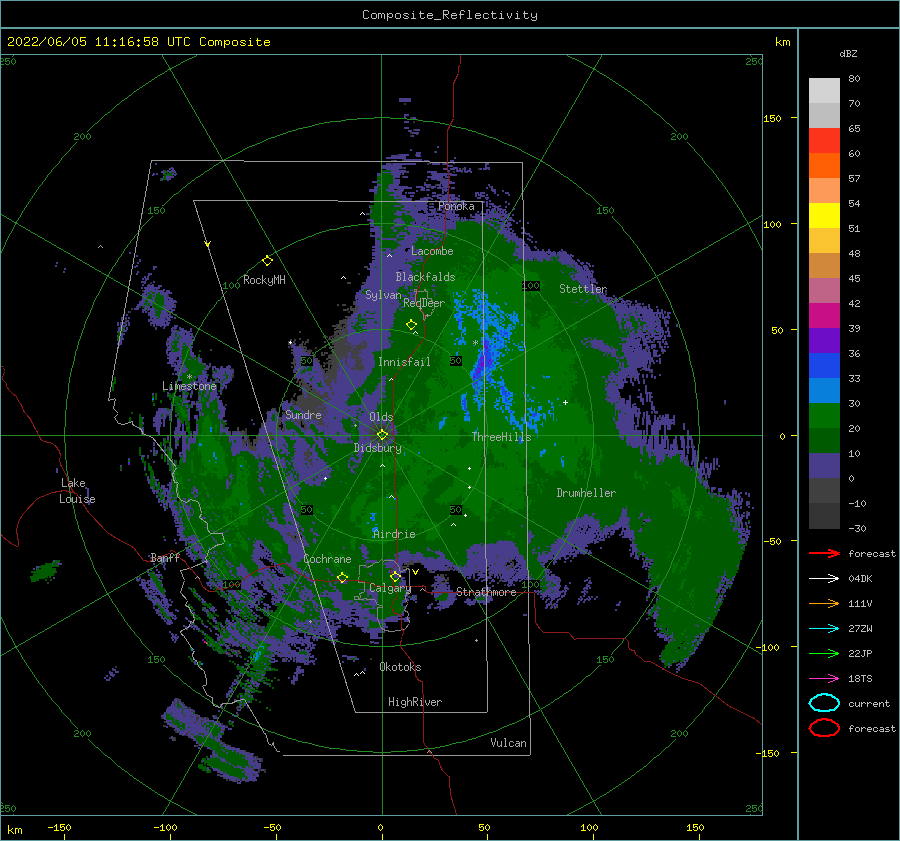Pick the red color swatch in dBZ scale
The height and width of the screenshot is (841, 900).
824,141
